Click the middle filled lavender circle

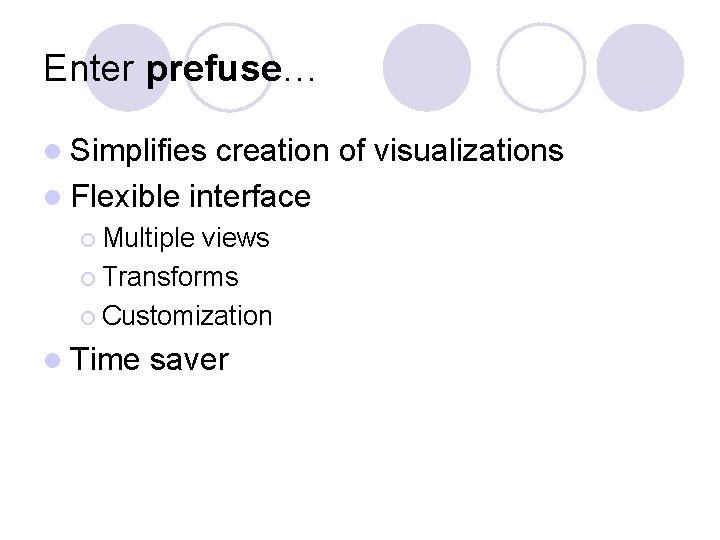[427, 67]
